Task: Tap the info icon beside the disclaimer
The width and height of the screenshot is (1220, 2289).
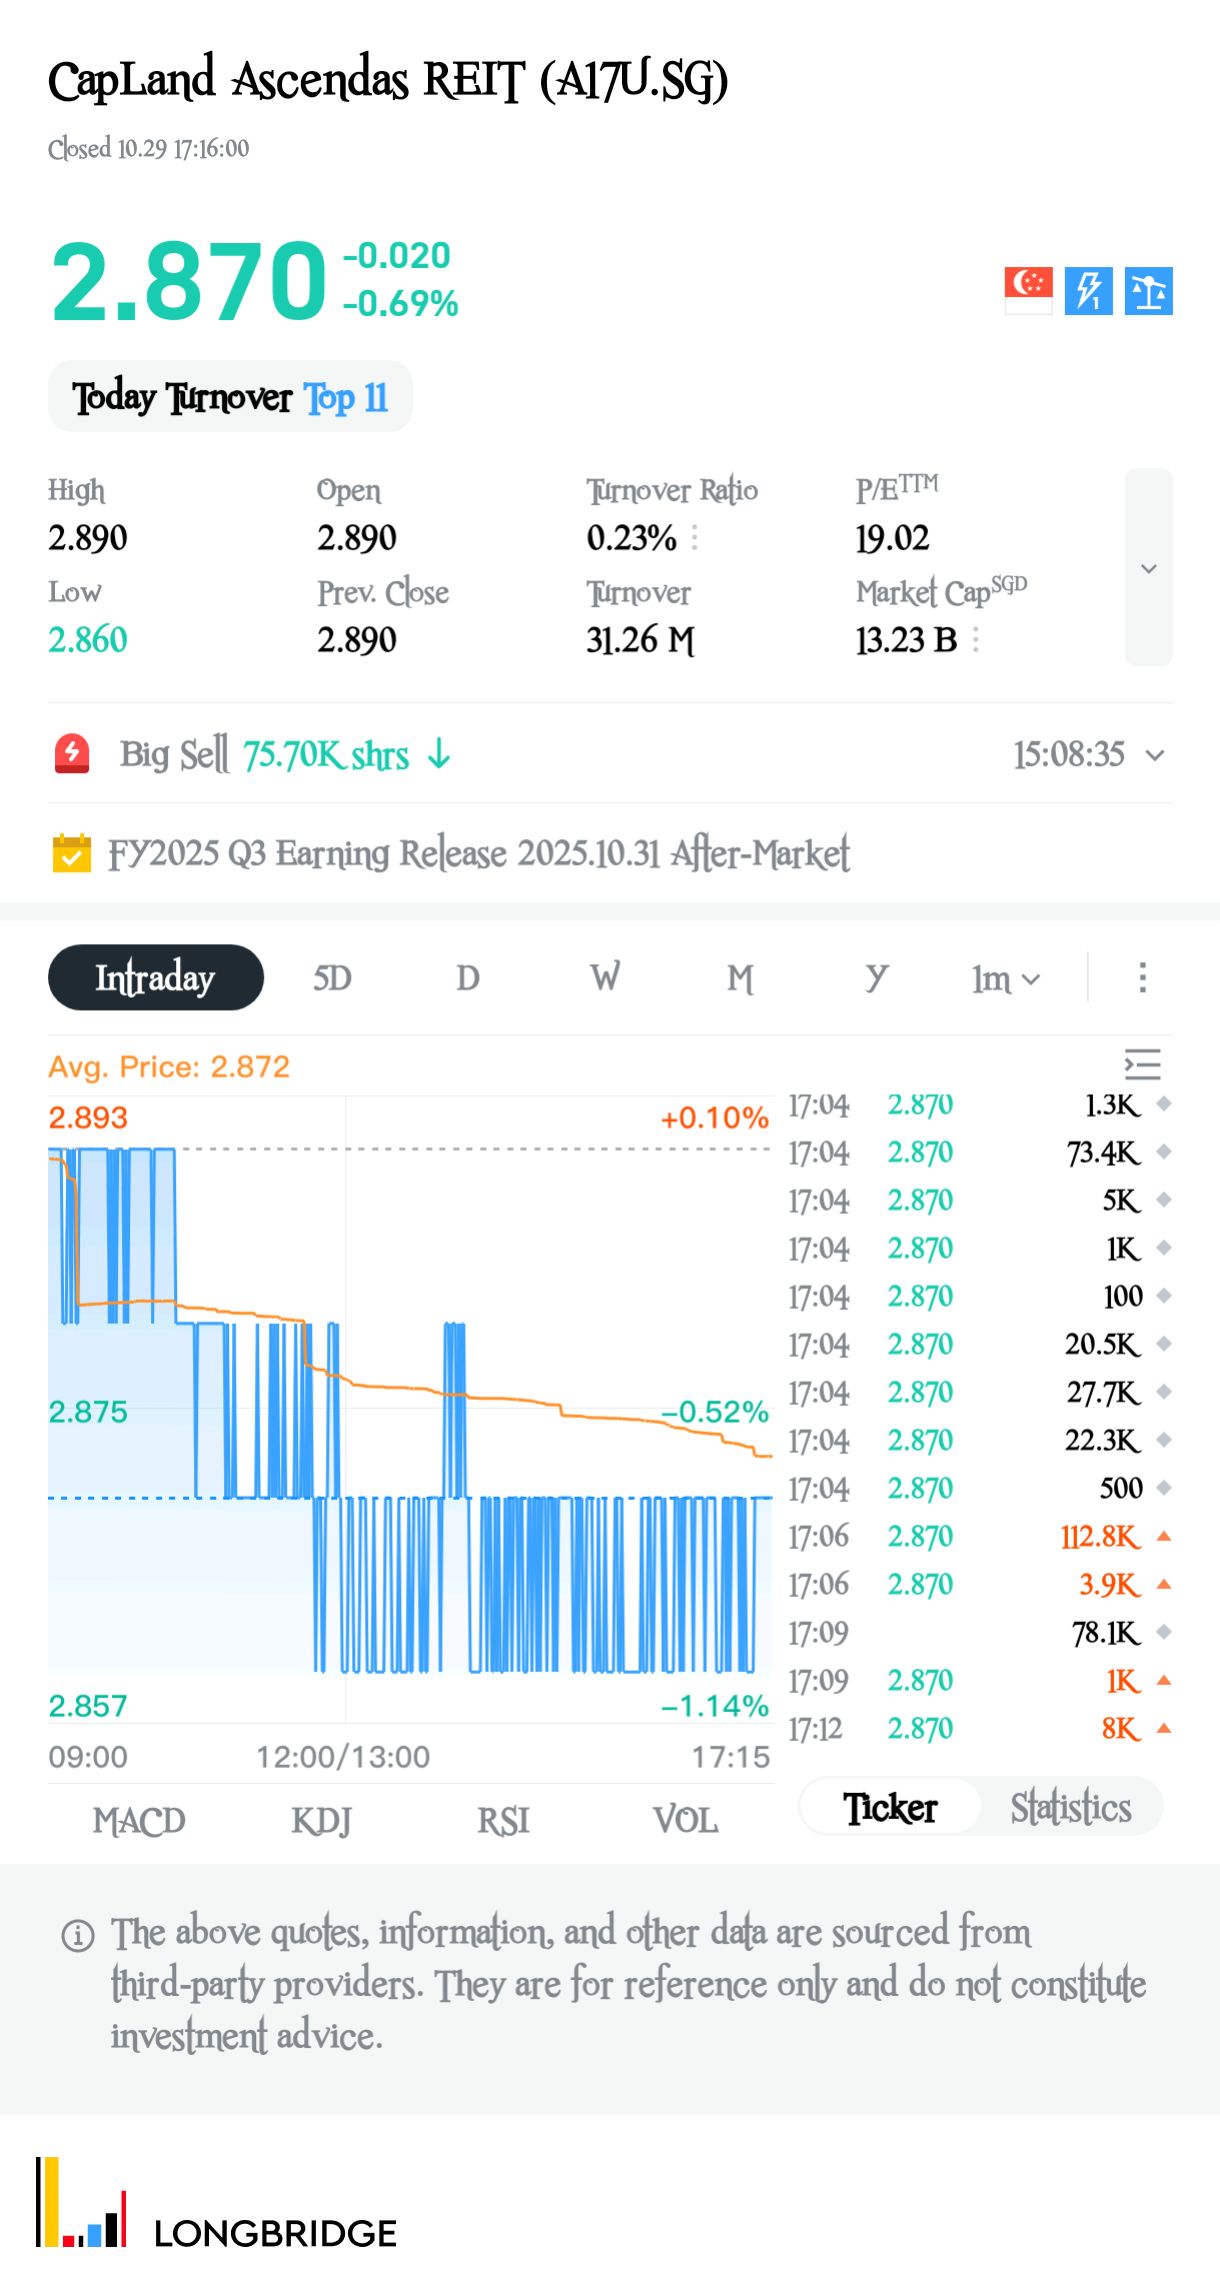Action: point(78,1935)
